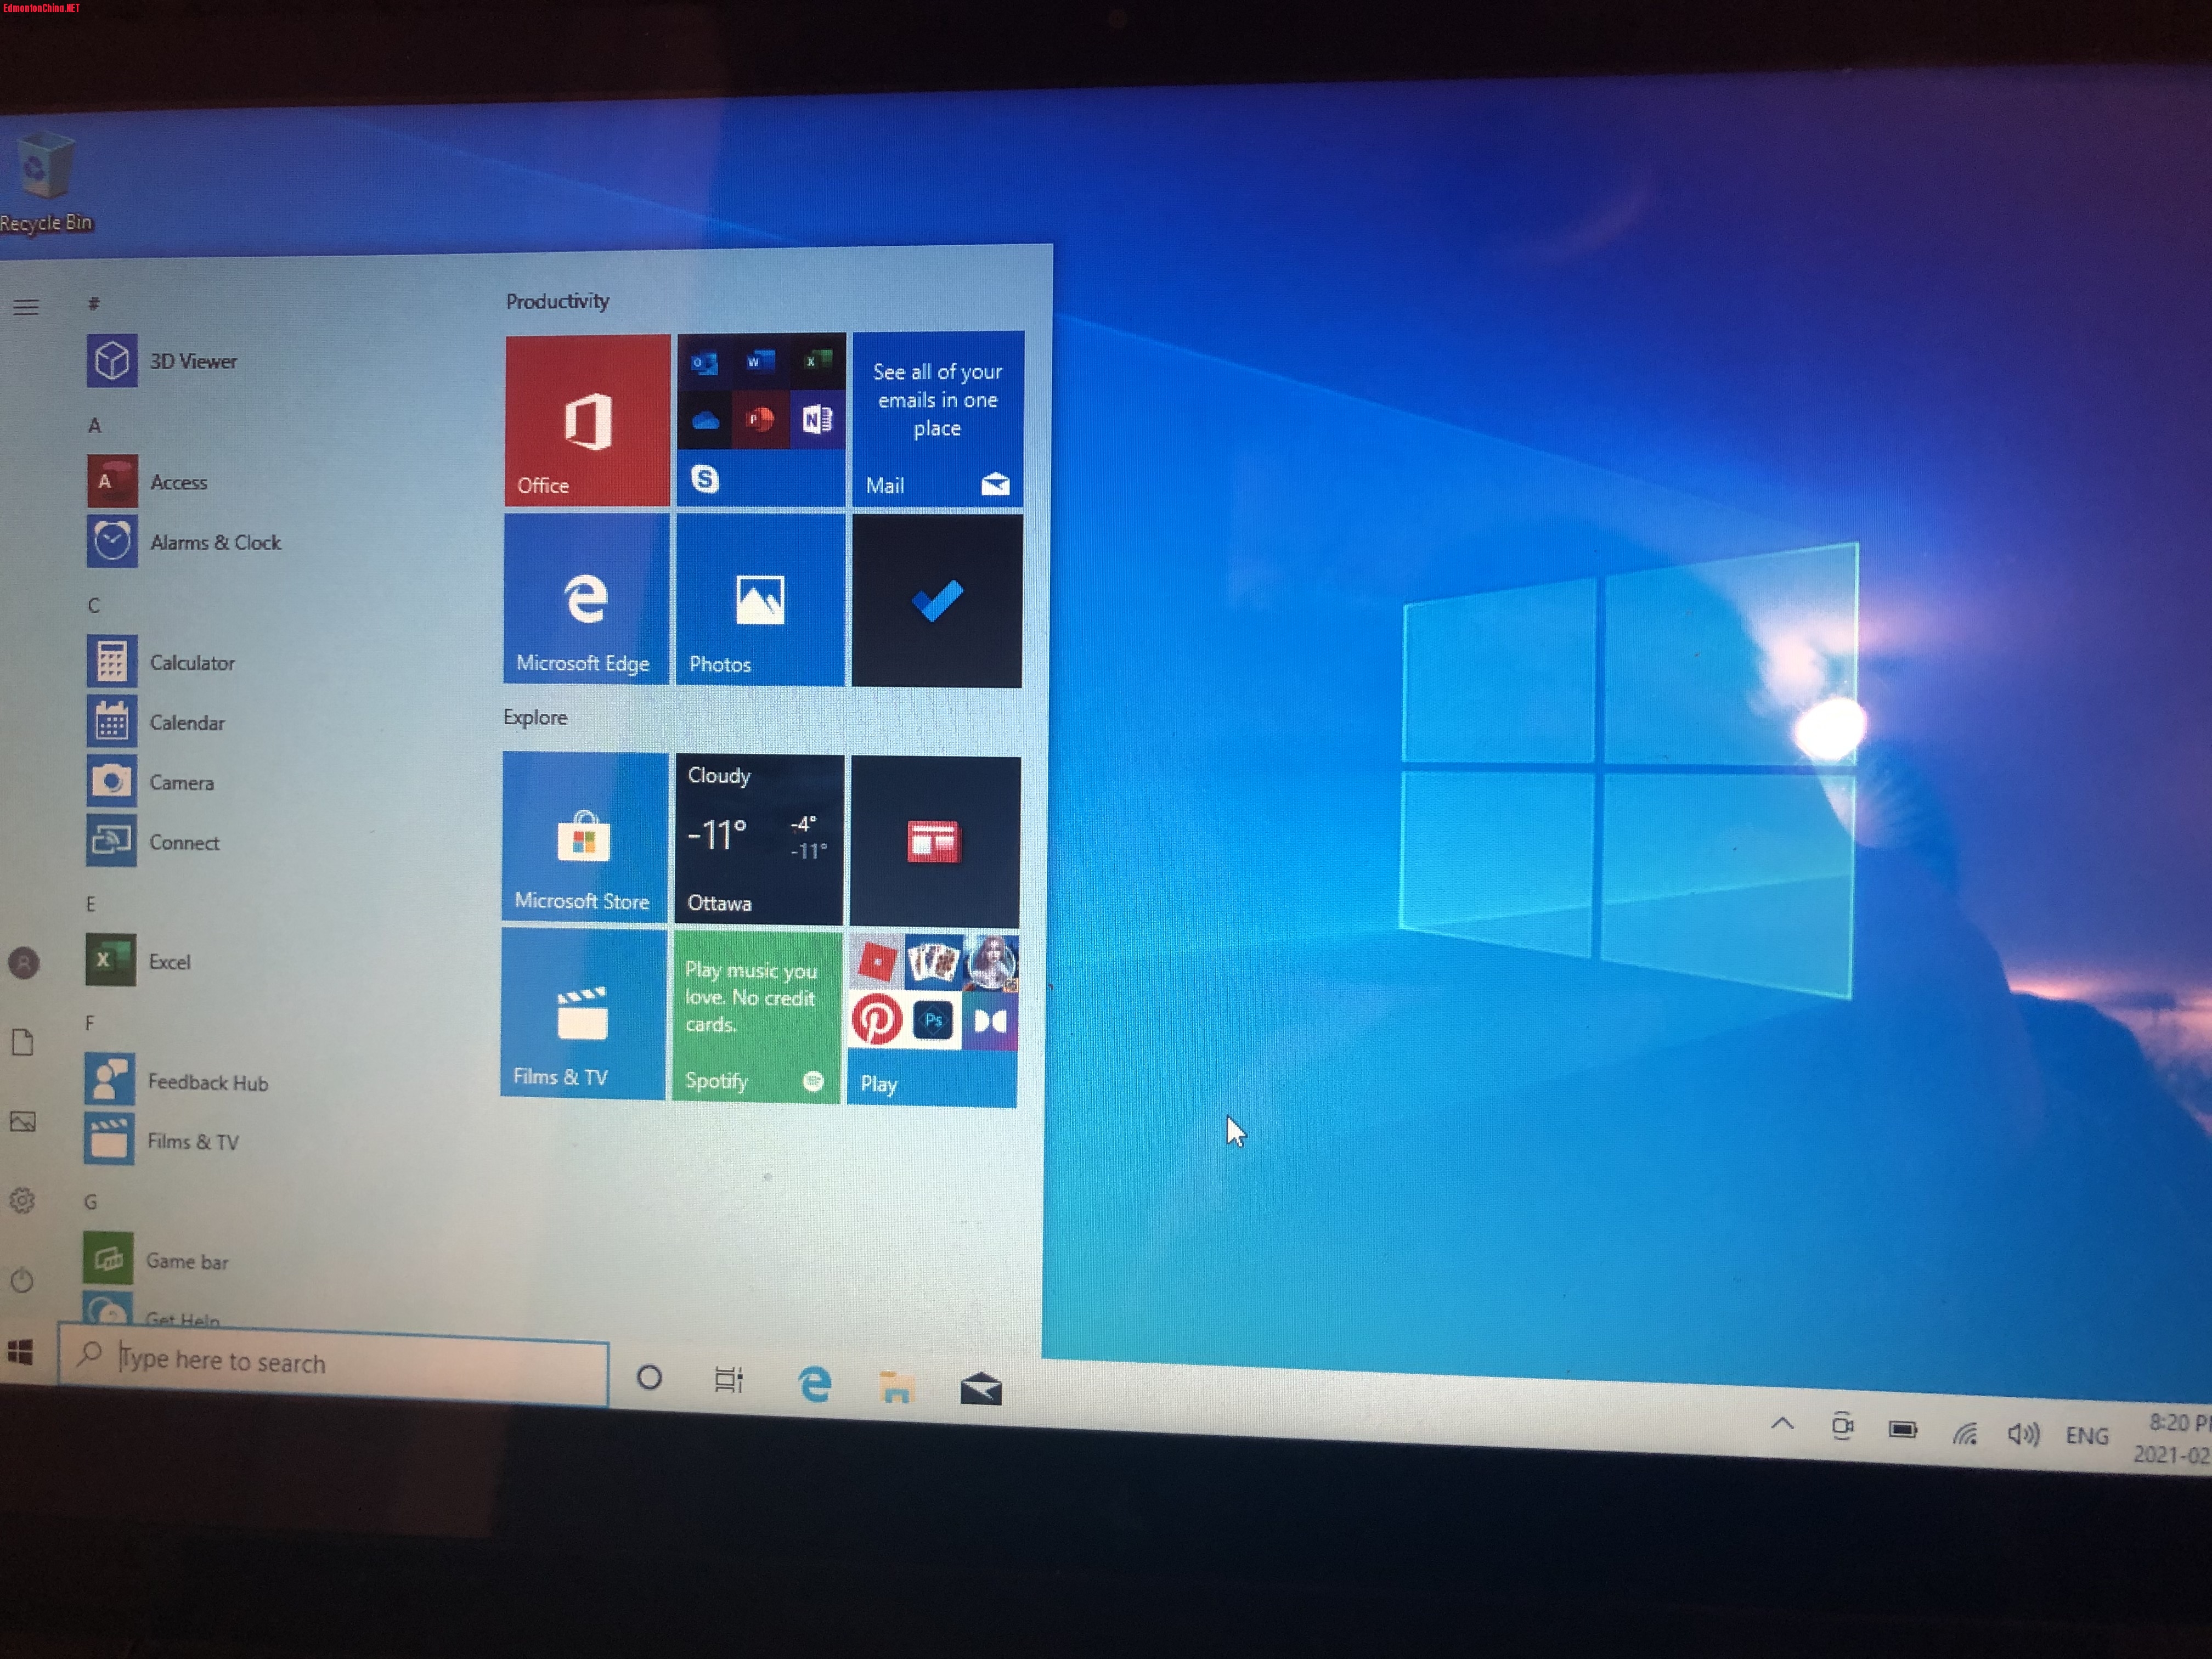Open Documents from the Start sidebar
Image resolution: width=2212 pixels, height=1659 pixels.
pos(23,1041)
